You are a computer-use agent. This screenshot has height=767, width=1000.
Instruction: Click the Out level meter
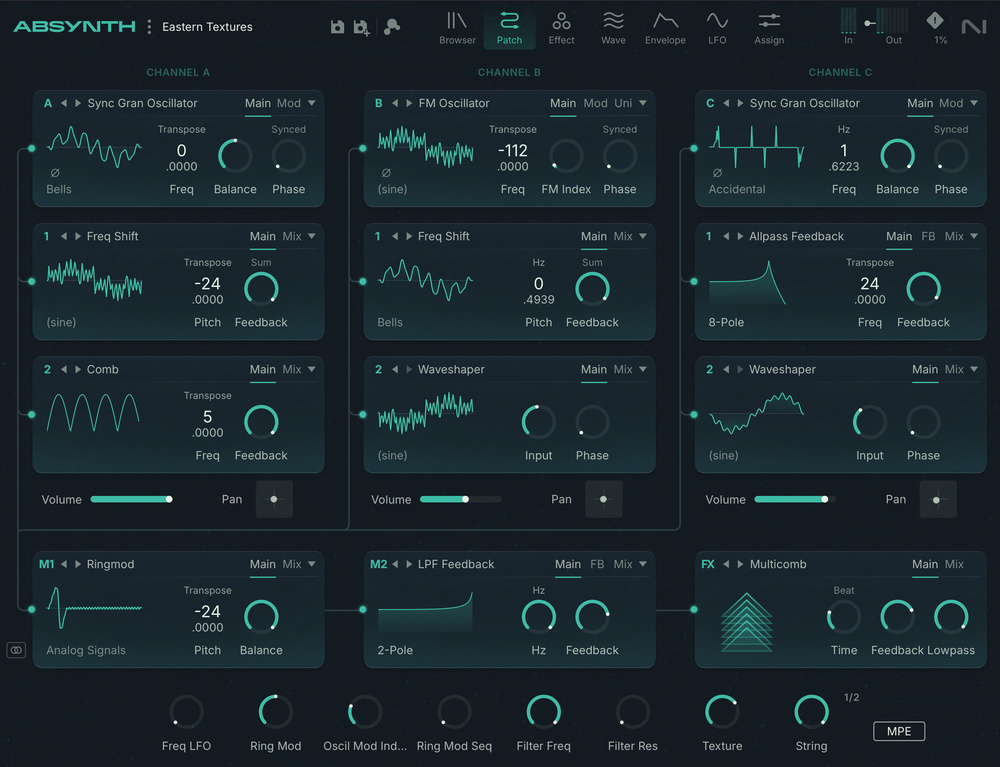[893, 20]
